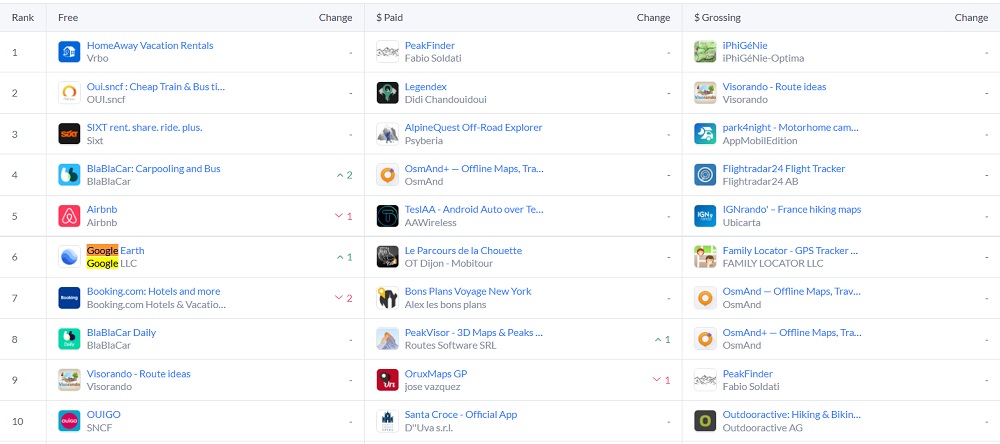Click the park4night app icon
1000x444 pixels.
point(705,134)
